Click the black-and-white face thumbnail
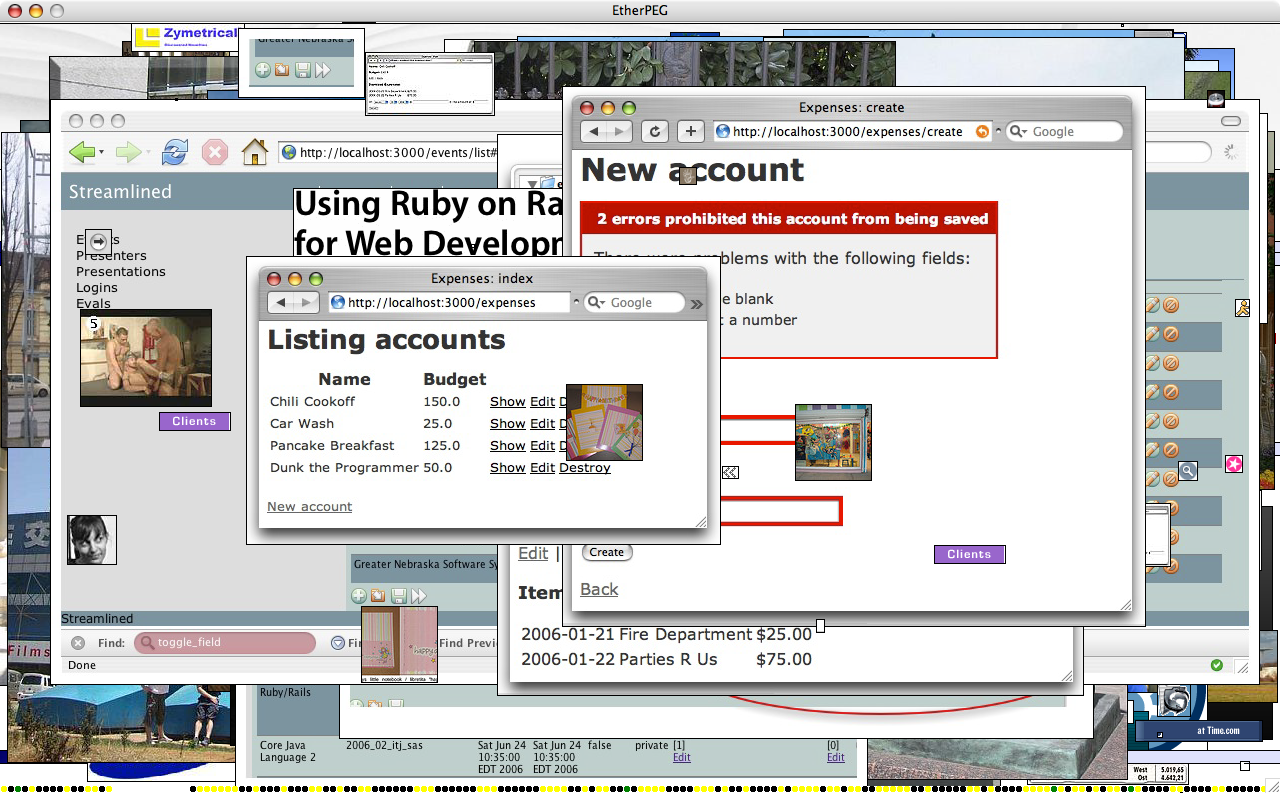Screen dimensions: 1280x793 92,540
